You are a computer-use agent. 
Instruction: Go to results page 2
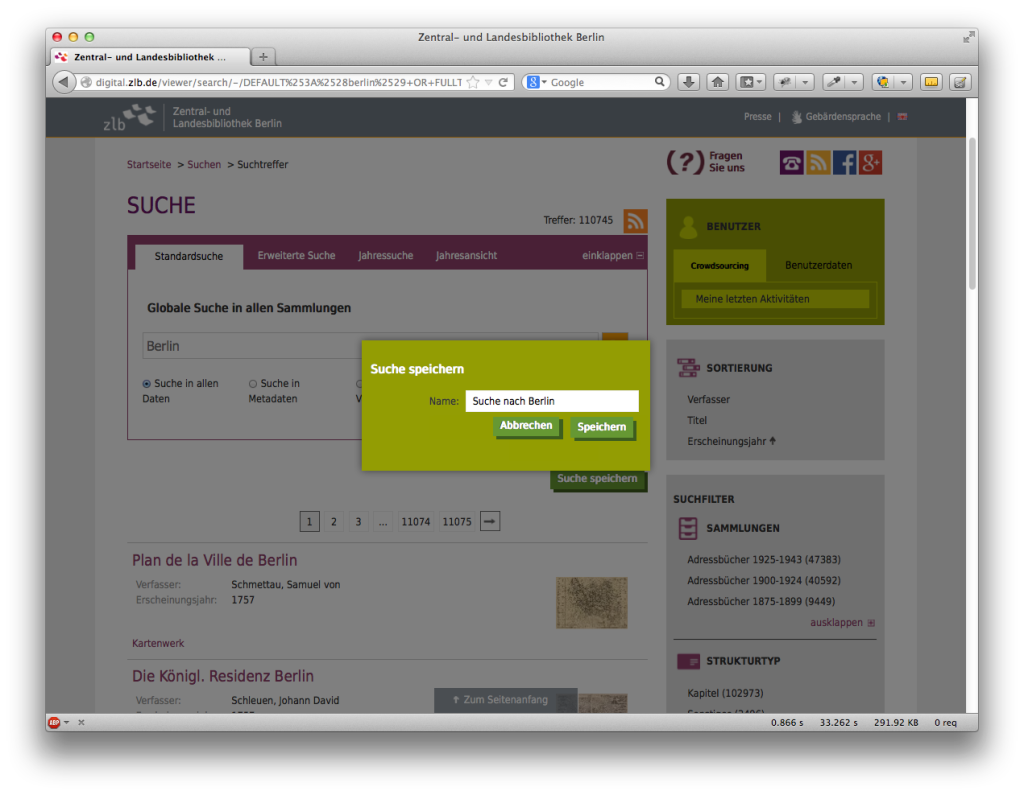coord(334,521)
